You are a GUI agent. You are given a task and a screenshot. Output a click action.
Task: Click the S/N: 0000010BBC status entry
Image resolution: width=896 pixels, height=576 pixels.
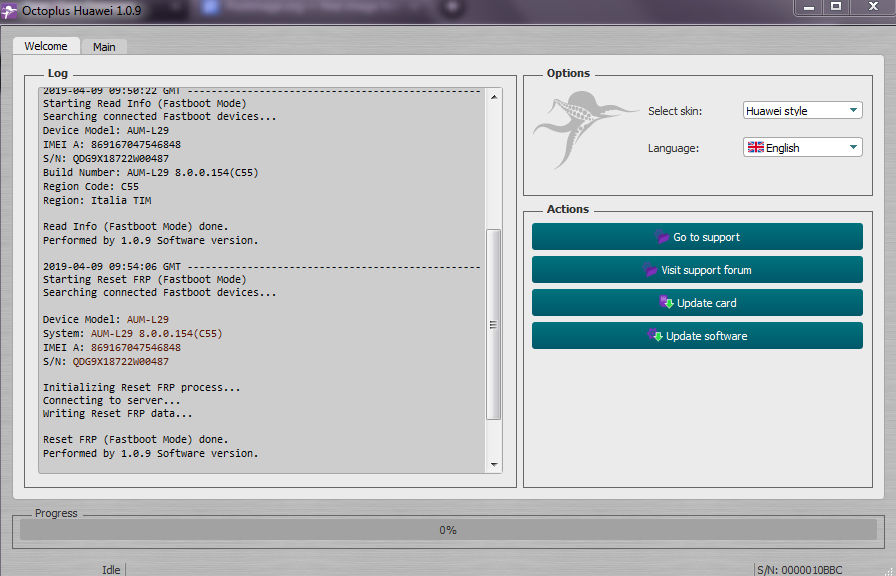point(799,570)
